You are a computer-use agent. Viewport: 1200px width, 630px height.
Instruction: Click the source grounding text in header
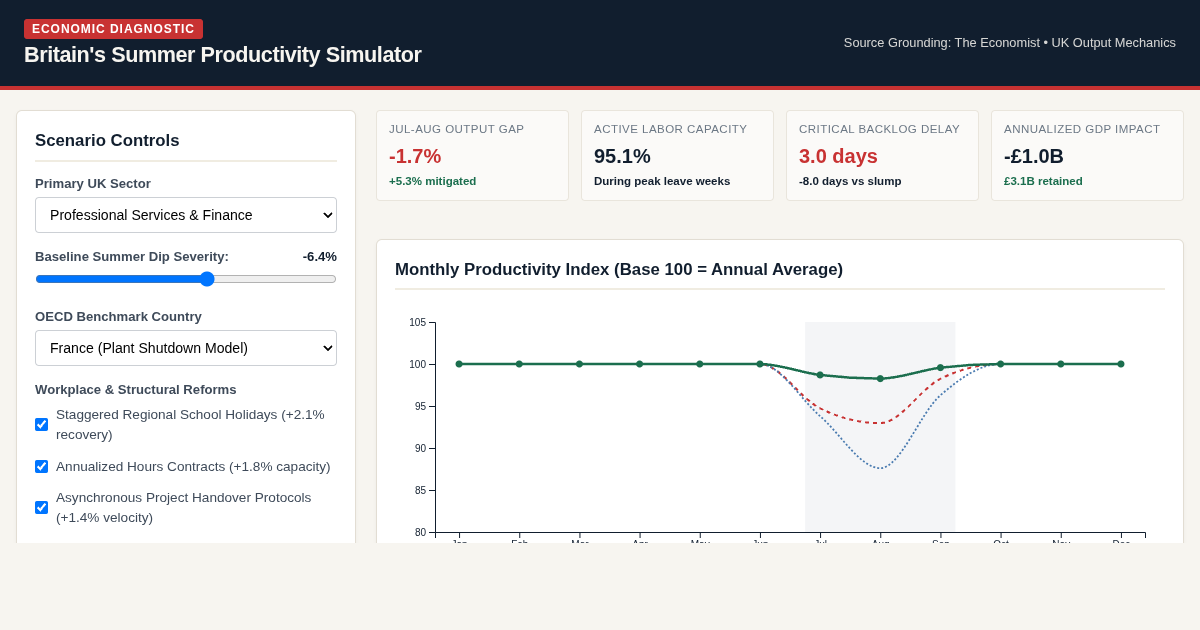click(1010, 43)
